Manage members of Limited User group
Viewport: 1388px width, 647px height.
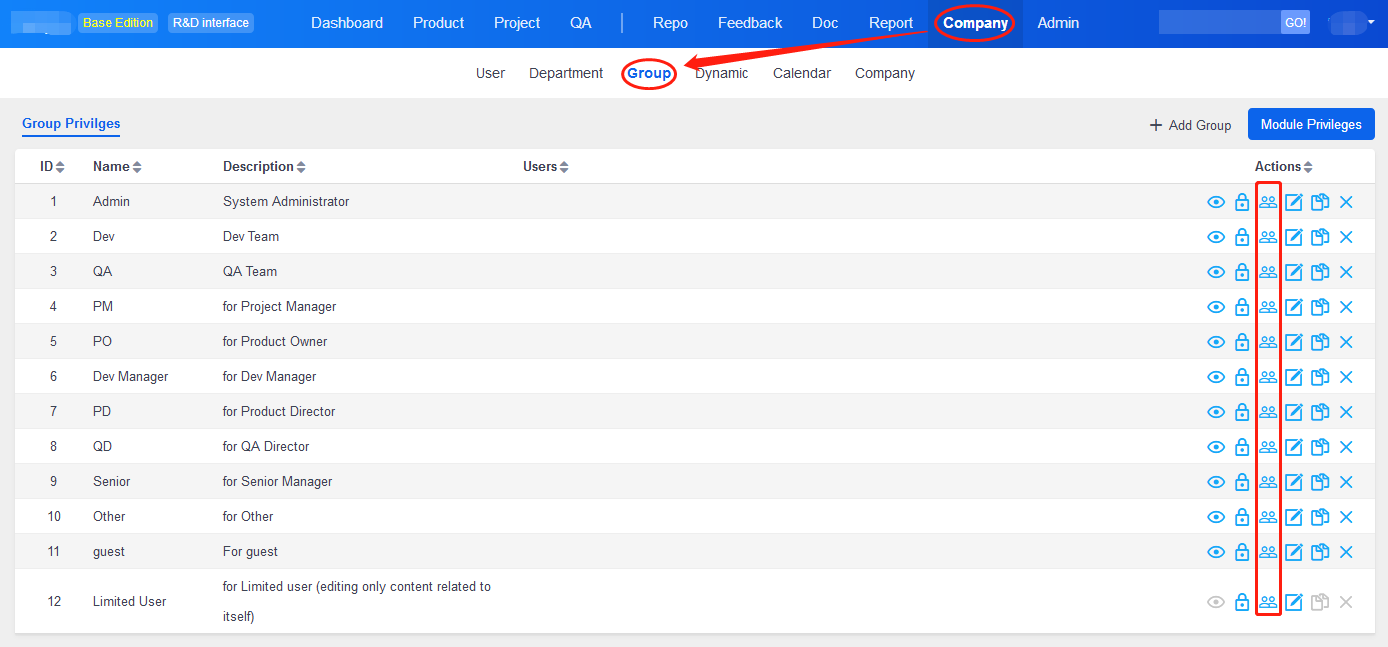click(1268, 602)
